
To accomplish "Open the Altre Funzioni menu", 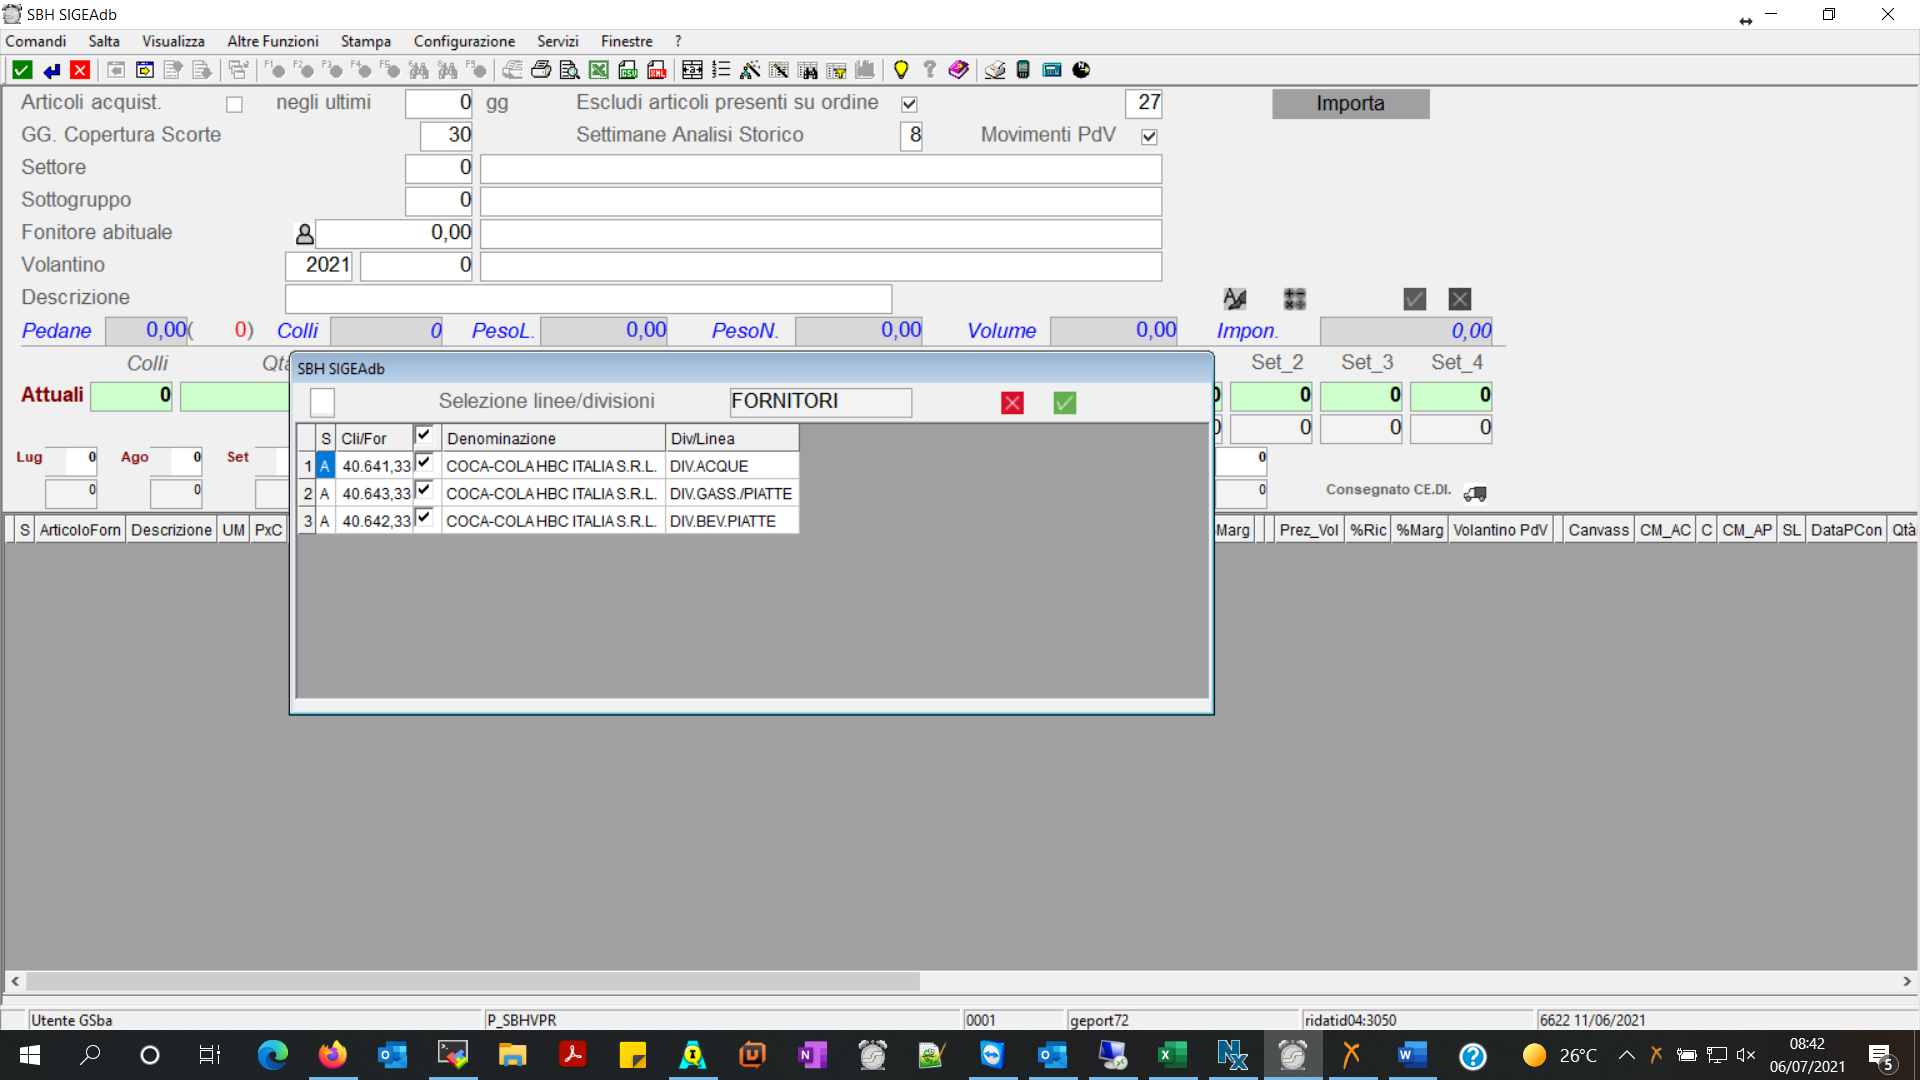I will (x=272, y=41).
